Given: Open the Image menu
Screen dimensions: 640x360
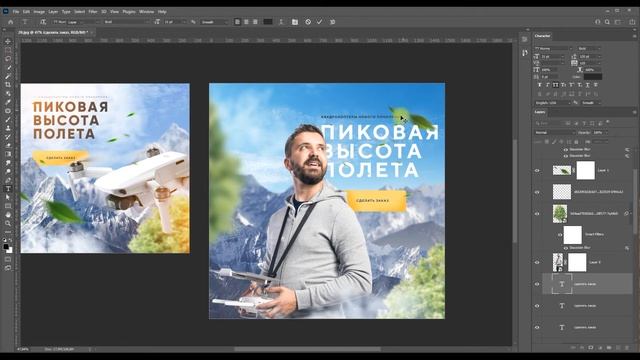Looking at the screenshot, I should coord(39,12).
